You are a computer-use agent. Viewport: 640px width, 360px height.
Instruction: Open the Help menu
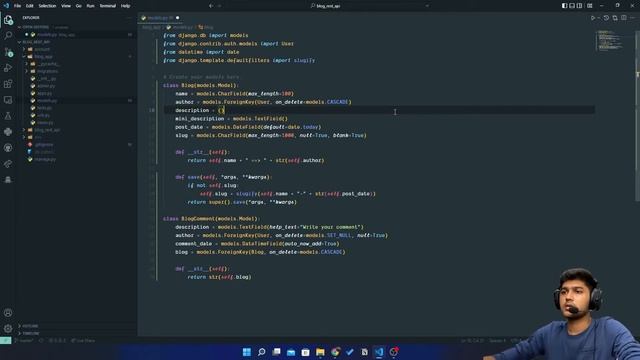click(126, 6)
